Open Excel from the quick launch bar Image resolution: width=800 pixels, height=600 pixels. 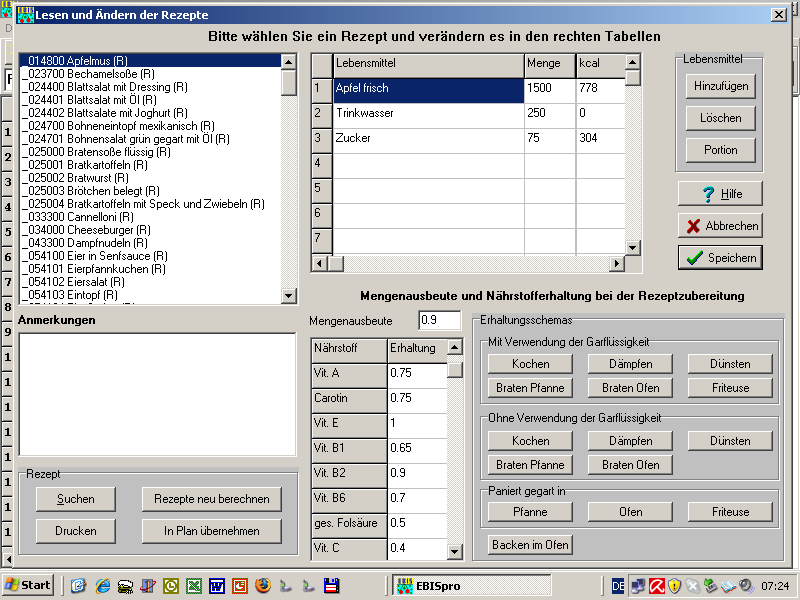(x=193, y=585)
